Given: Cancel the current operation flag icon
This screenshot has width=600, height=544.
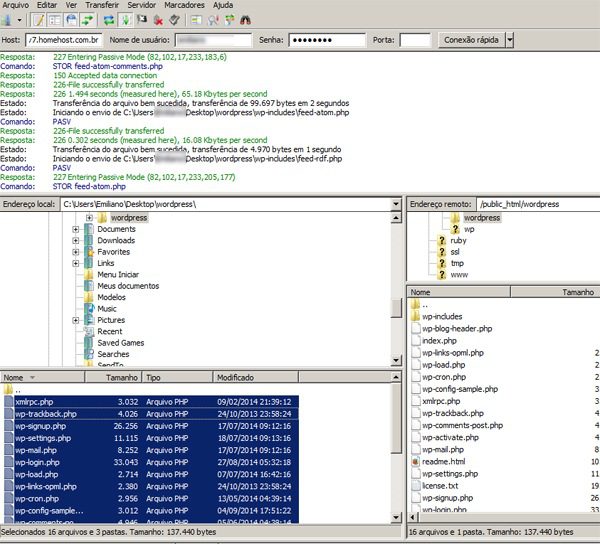Looking at the screenshot, I should 142,20.
